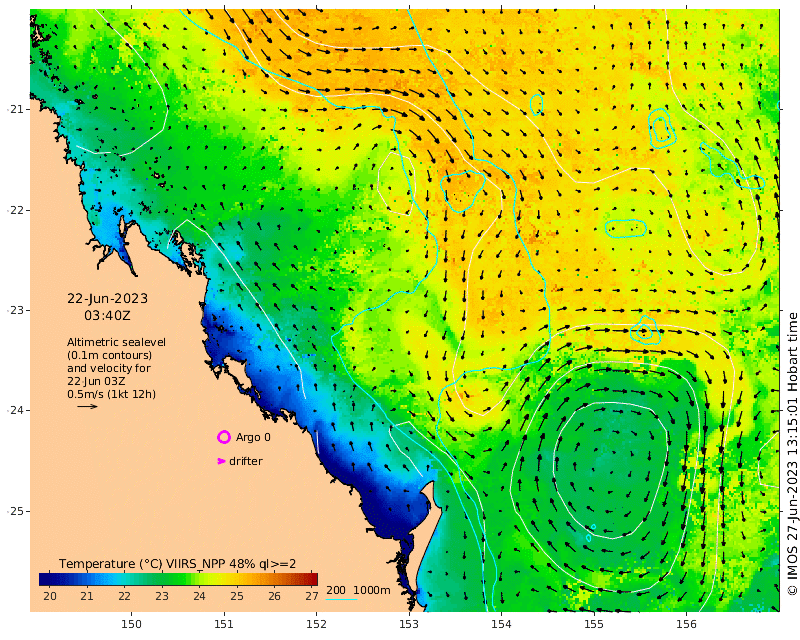This screenshot has width=800, height=640.
Task: Click longitude axis label 150
Action: (132, 624)
